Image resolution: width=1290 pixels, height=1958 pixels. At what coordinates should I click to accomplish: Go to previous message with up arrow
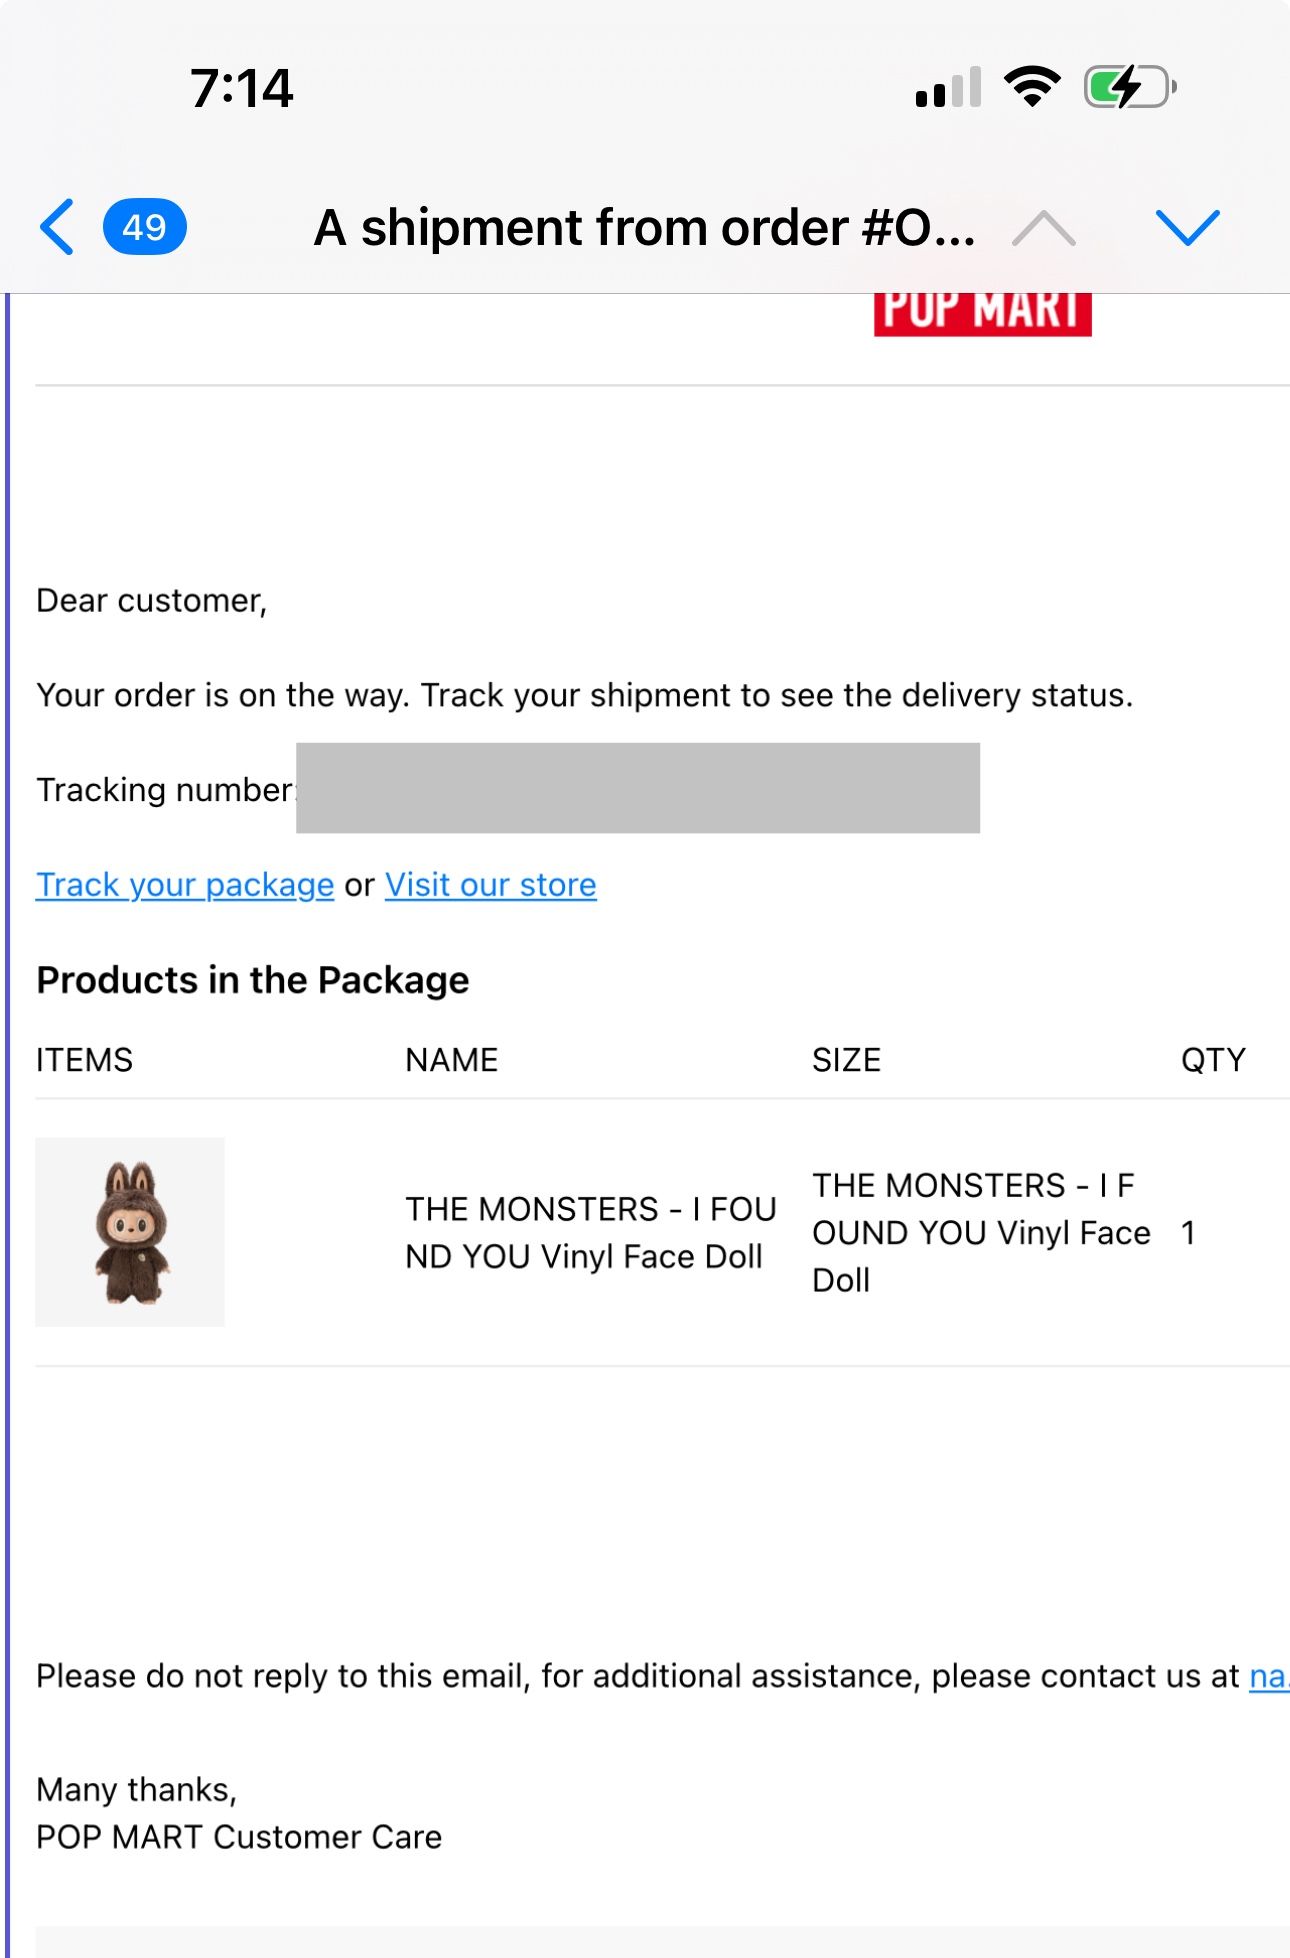pyautogui.click(x=1043, y=228)
